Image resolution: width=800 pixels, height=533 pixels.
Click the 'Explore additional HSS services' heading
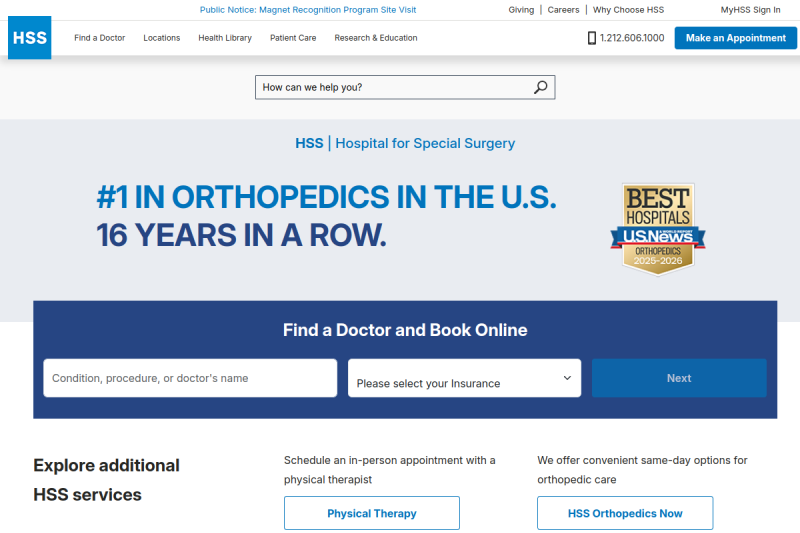coord(107,480)
